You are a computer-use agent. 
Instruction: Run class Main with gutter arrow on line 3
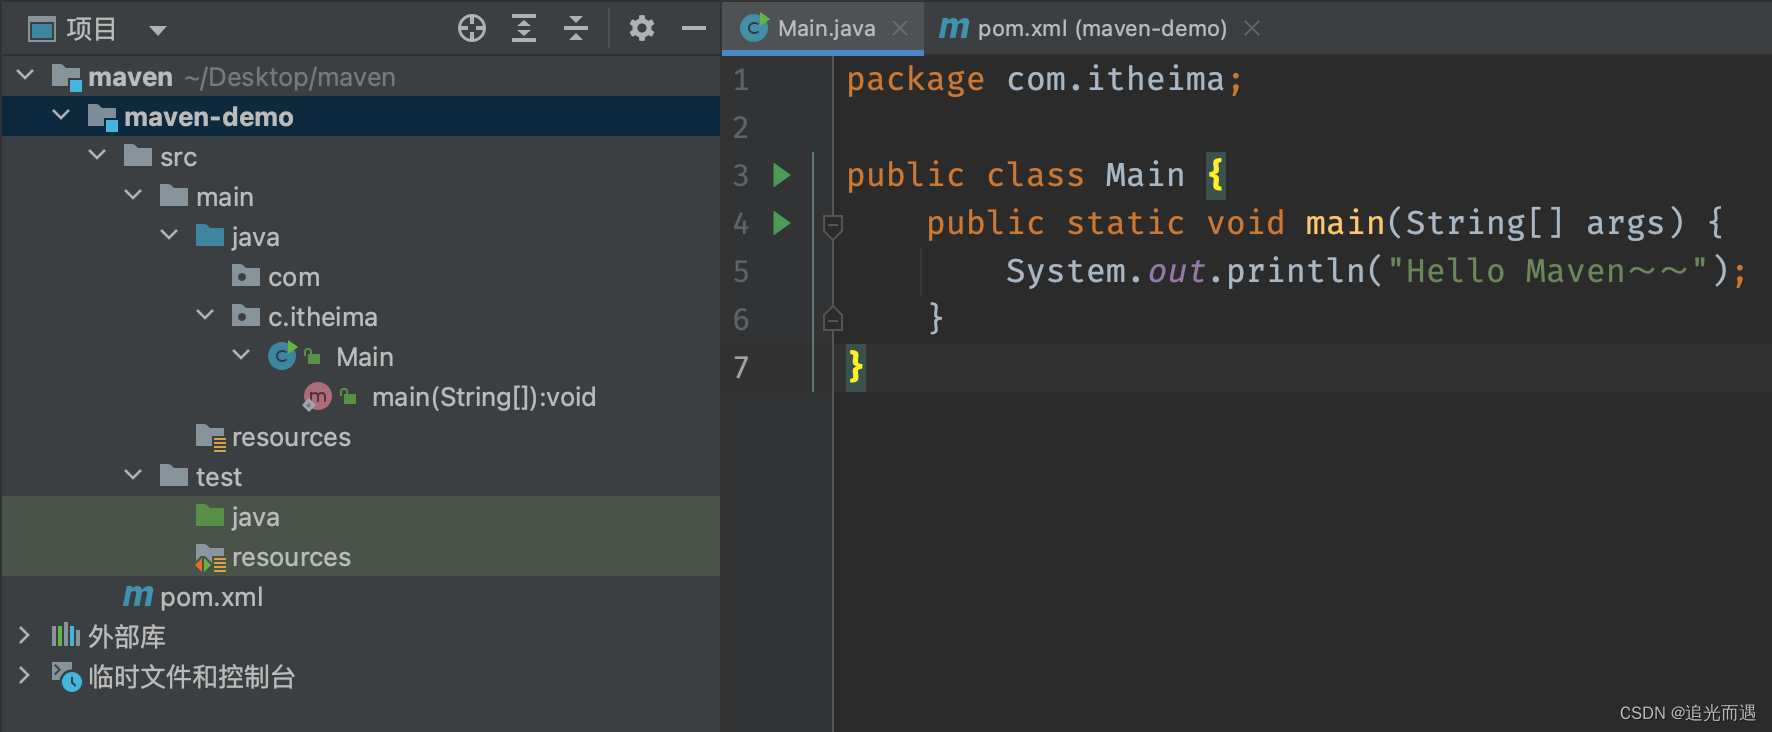(x=782, y=175)
